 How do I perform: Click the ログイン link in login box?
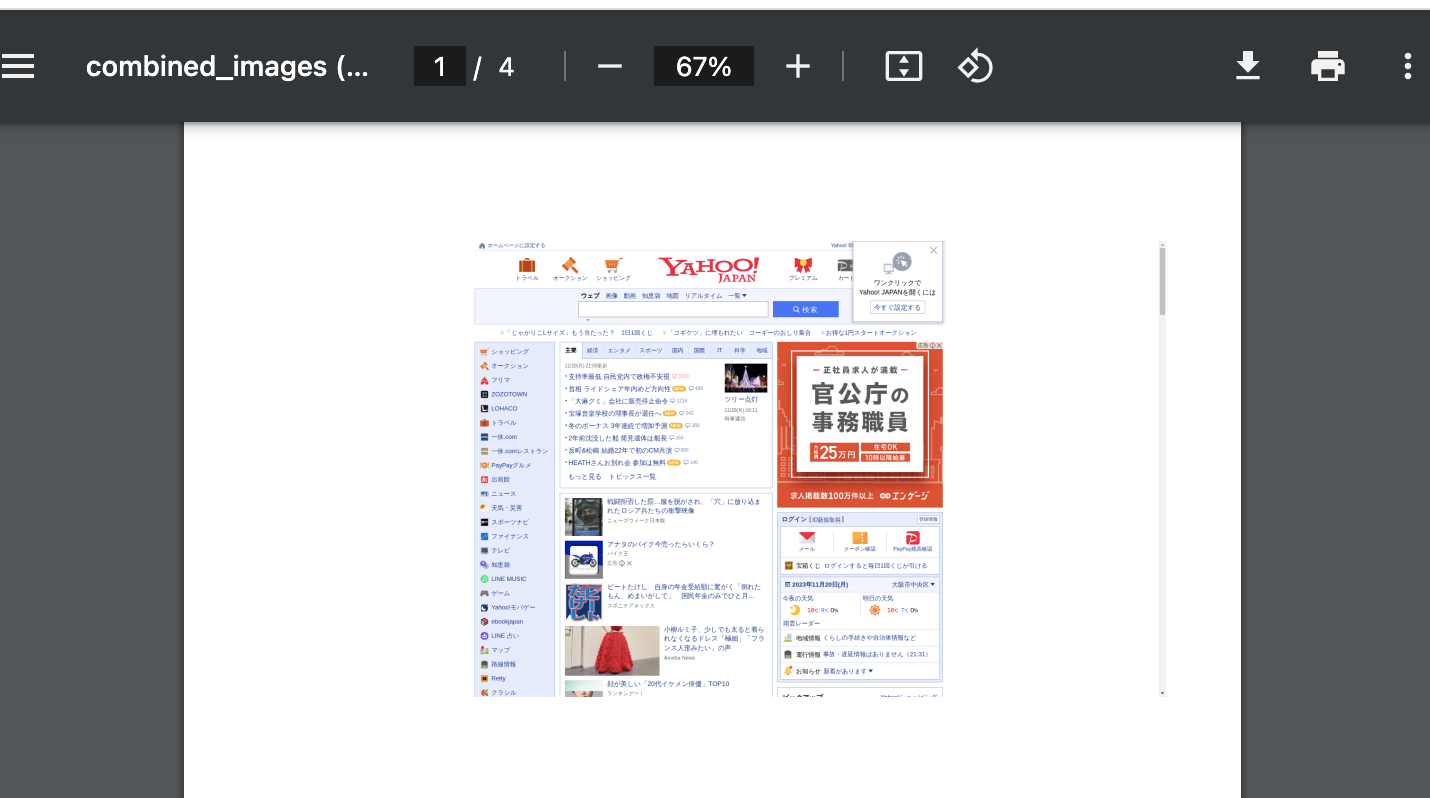(794, 520)
